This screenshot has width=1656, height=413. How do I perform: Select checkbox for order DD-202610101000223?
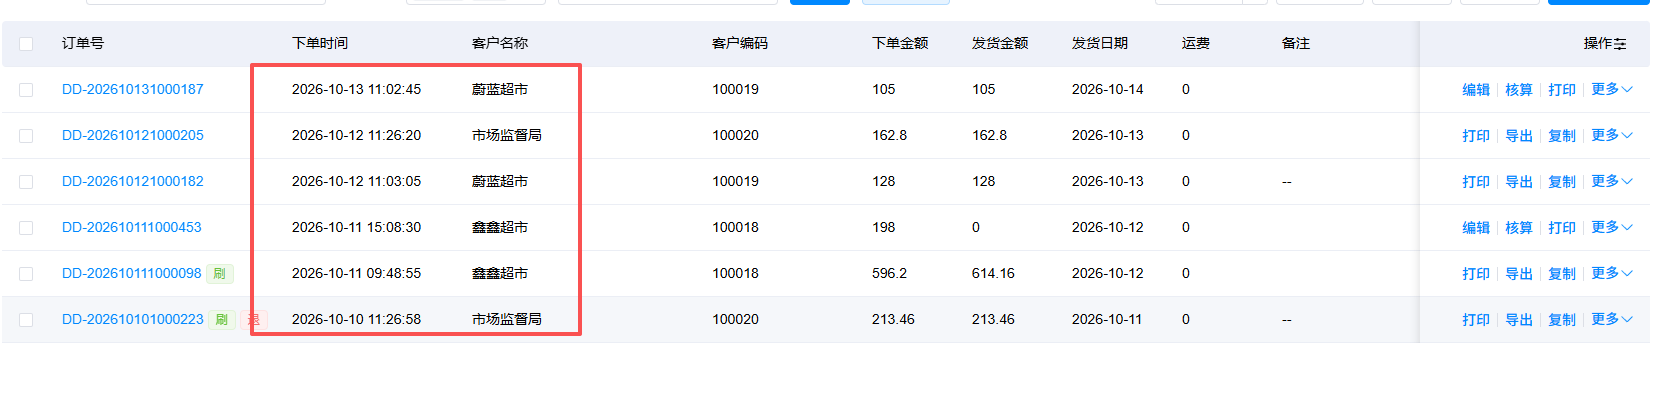pyautogui.click(x=26, y=320)
